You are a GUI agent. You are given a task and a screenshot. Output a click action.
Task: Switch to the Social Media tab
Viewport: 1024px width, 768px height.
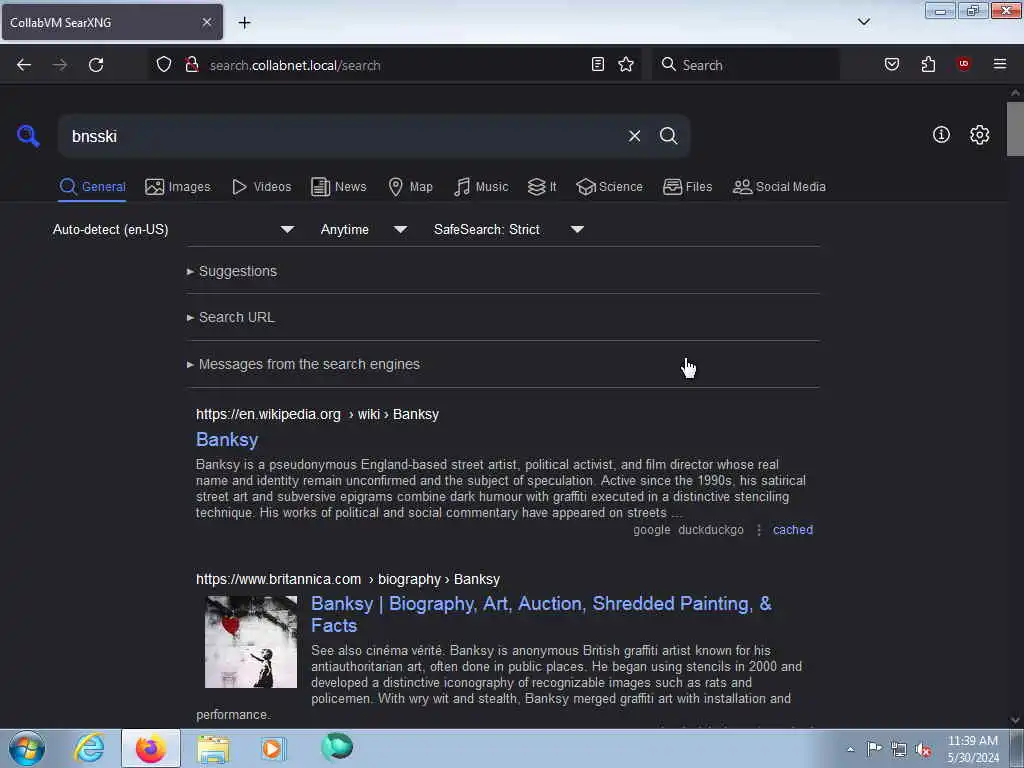click(x=779, y=187)
